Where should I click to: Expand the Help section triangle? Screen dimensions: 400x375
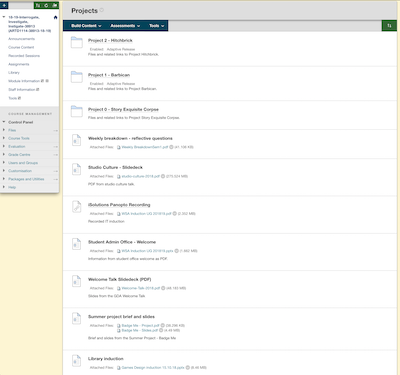(x=4, y=187)
